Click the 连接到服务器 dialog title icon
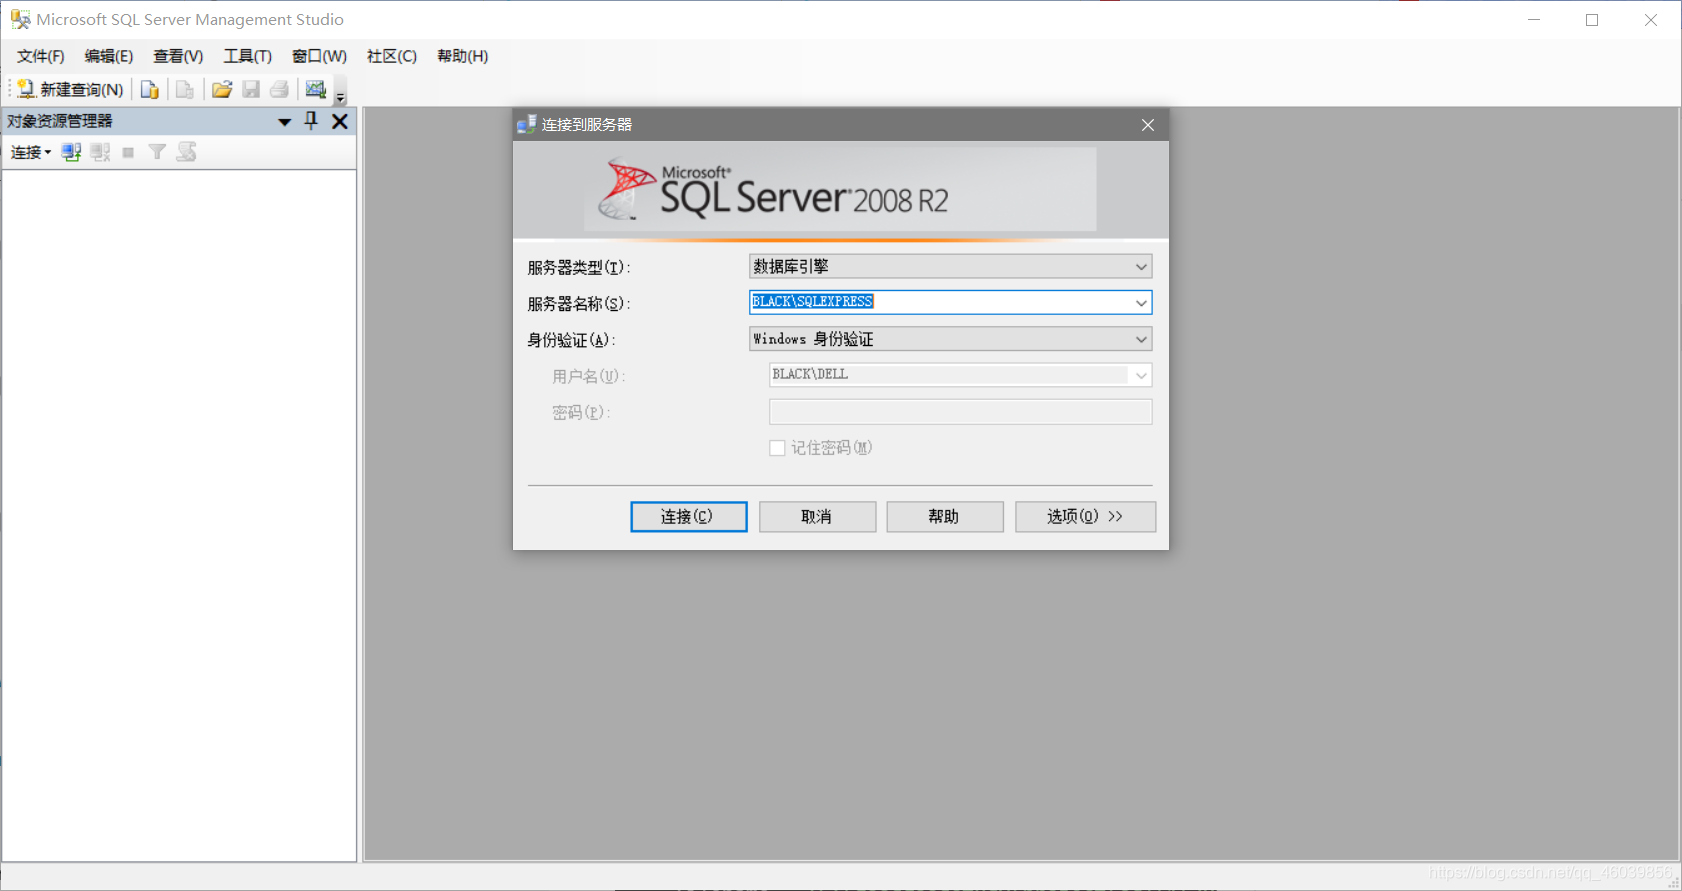Image resolution: width=1682 pixels, height=891 pixels. pyautogui.click(x=527, y=124)
